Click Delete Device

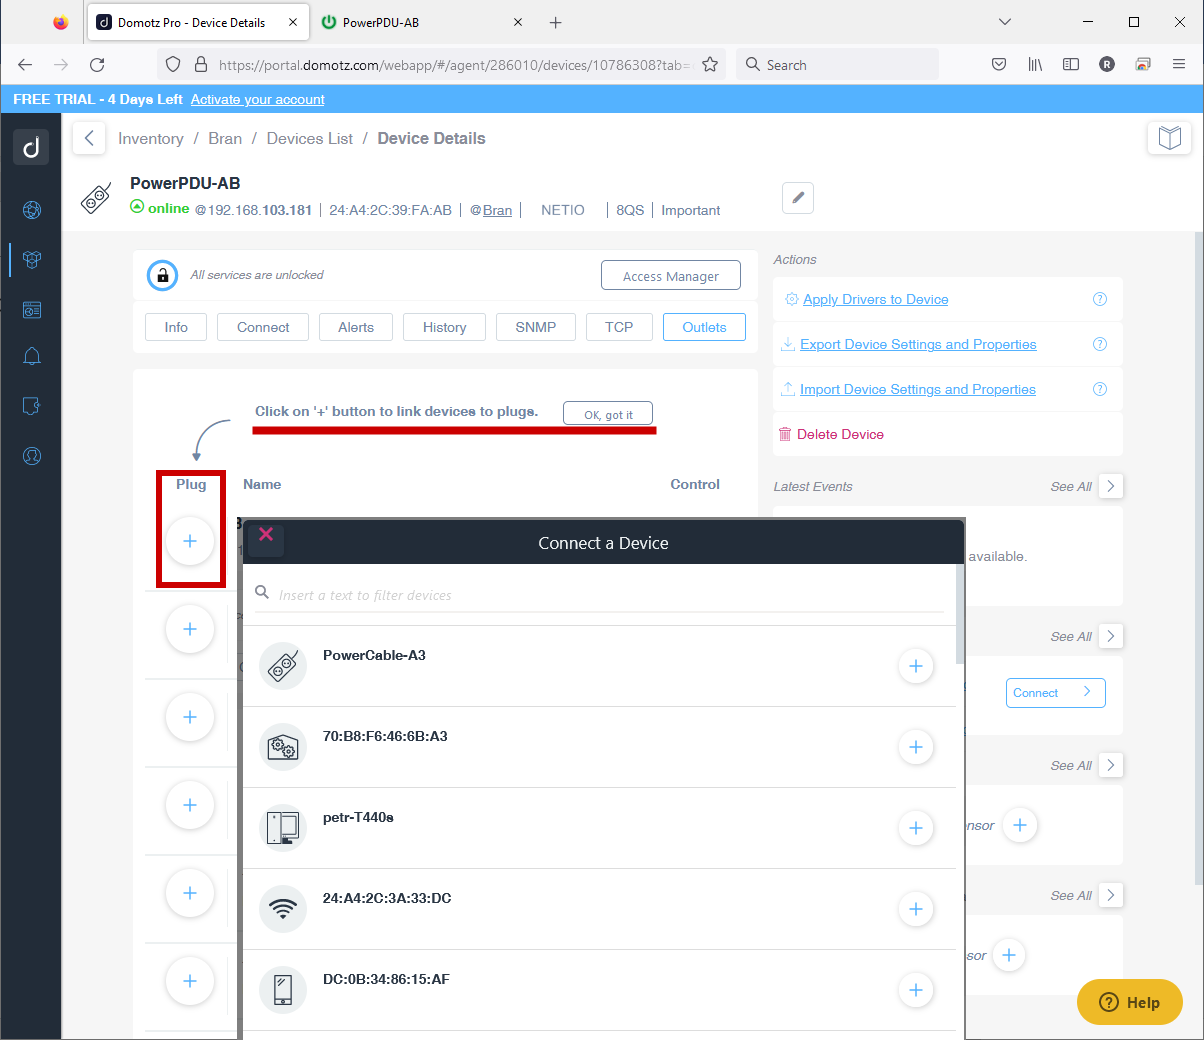click(x=840, y=434)
